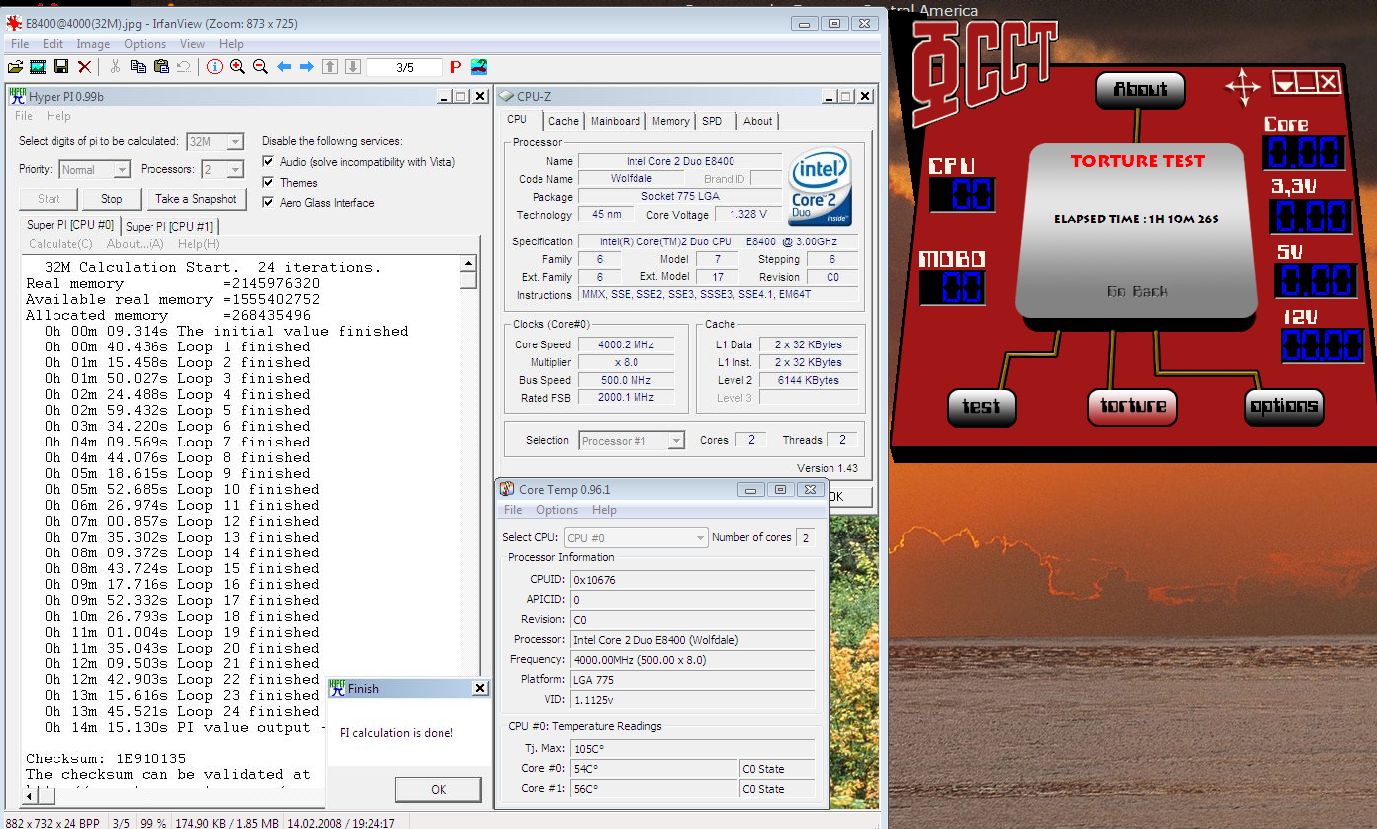Go to next image with right arrow

pos(307,67)
